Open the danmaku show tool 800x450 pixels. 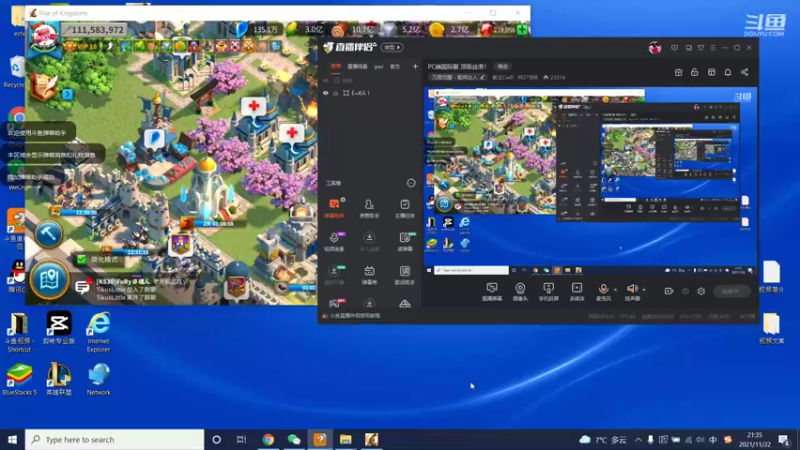coord(369,275)
